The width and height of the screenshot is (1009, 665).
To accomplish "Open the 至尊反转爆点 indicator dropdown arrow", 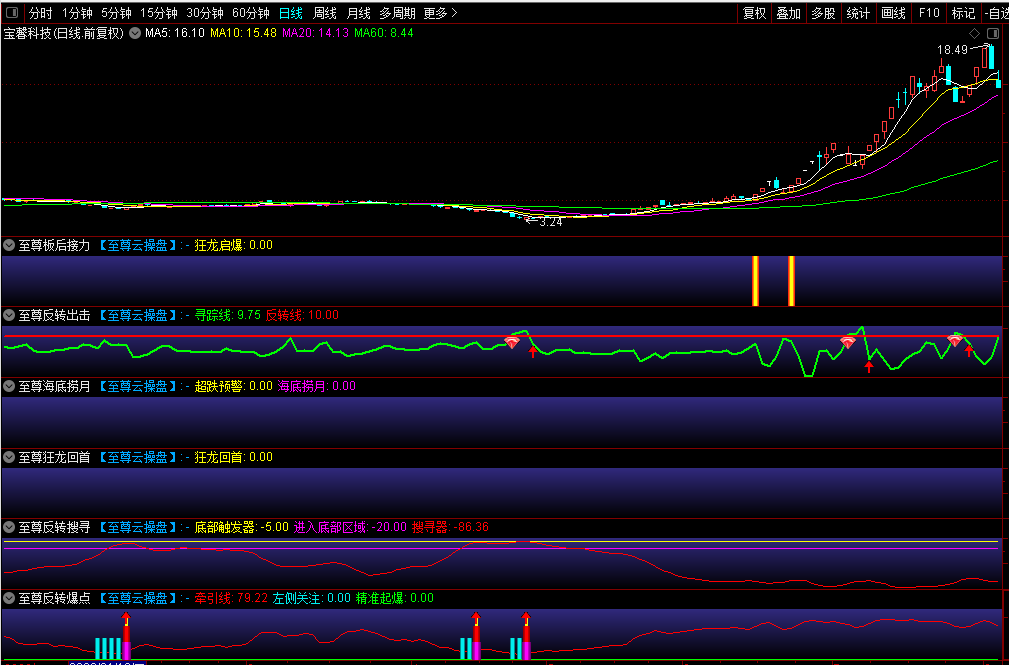I will 10,598.
